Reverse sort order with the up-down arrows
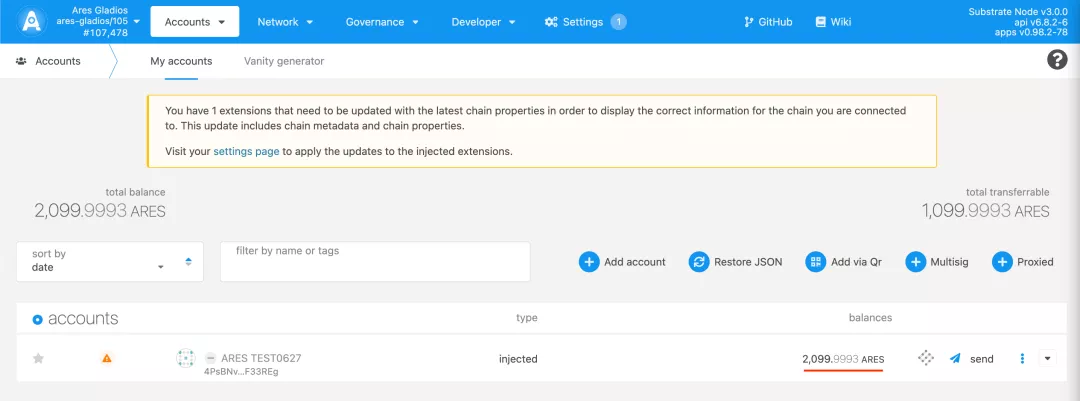The height and width of the screenshot is (401, 1080). [189, 262]
